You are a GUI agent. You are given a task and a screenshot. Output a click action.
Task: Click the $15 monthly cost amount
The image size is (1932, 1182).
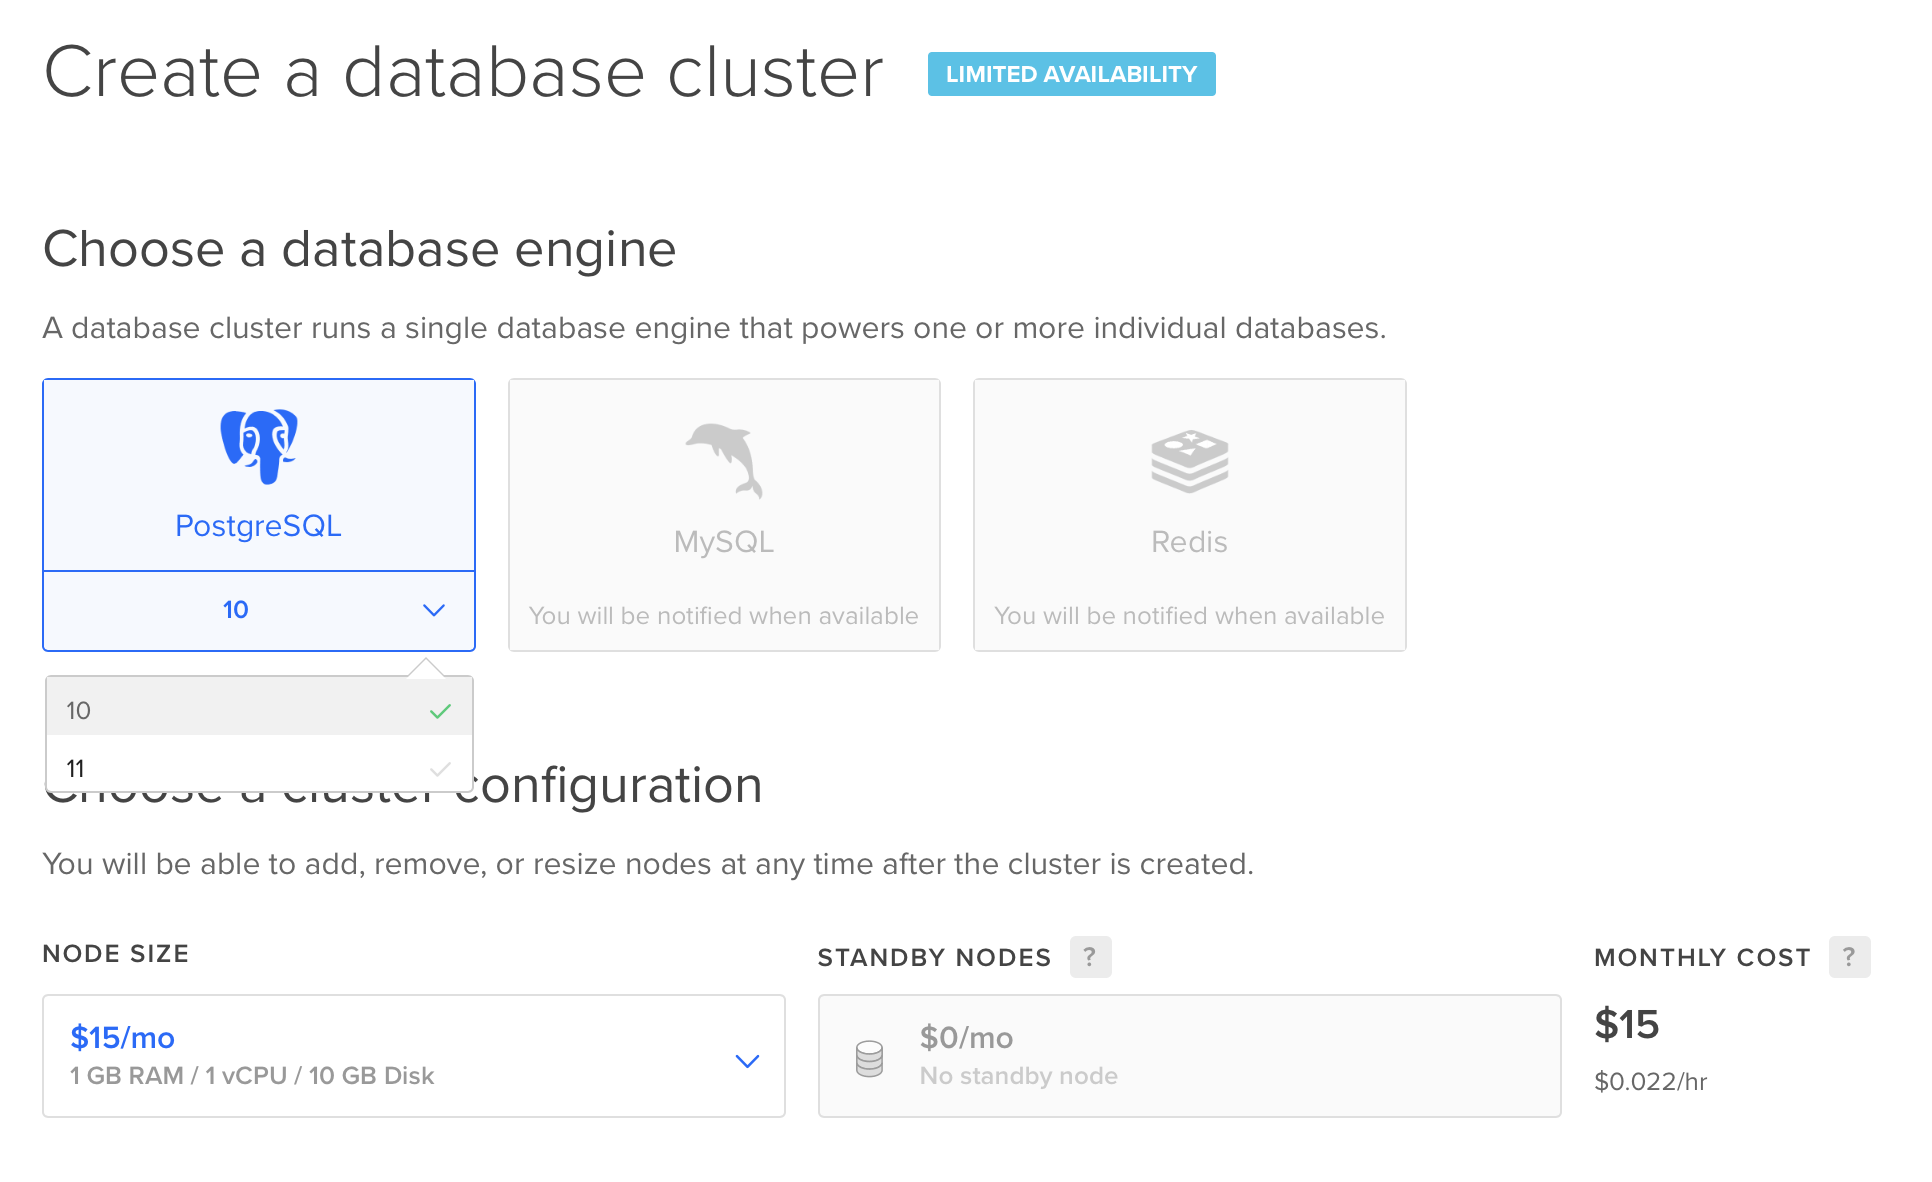pyautogui.click(x=1626, y=1025)
